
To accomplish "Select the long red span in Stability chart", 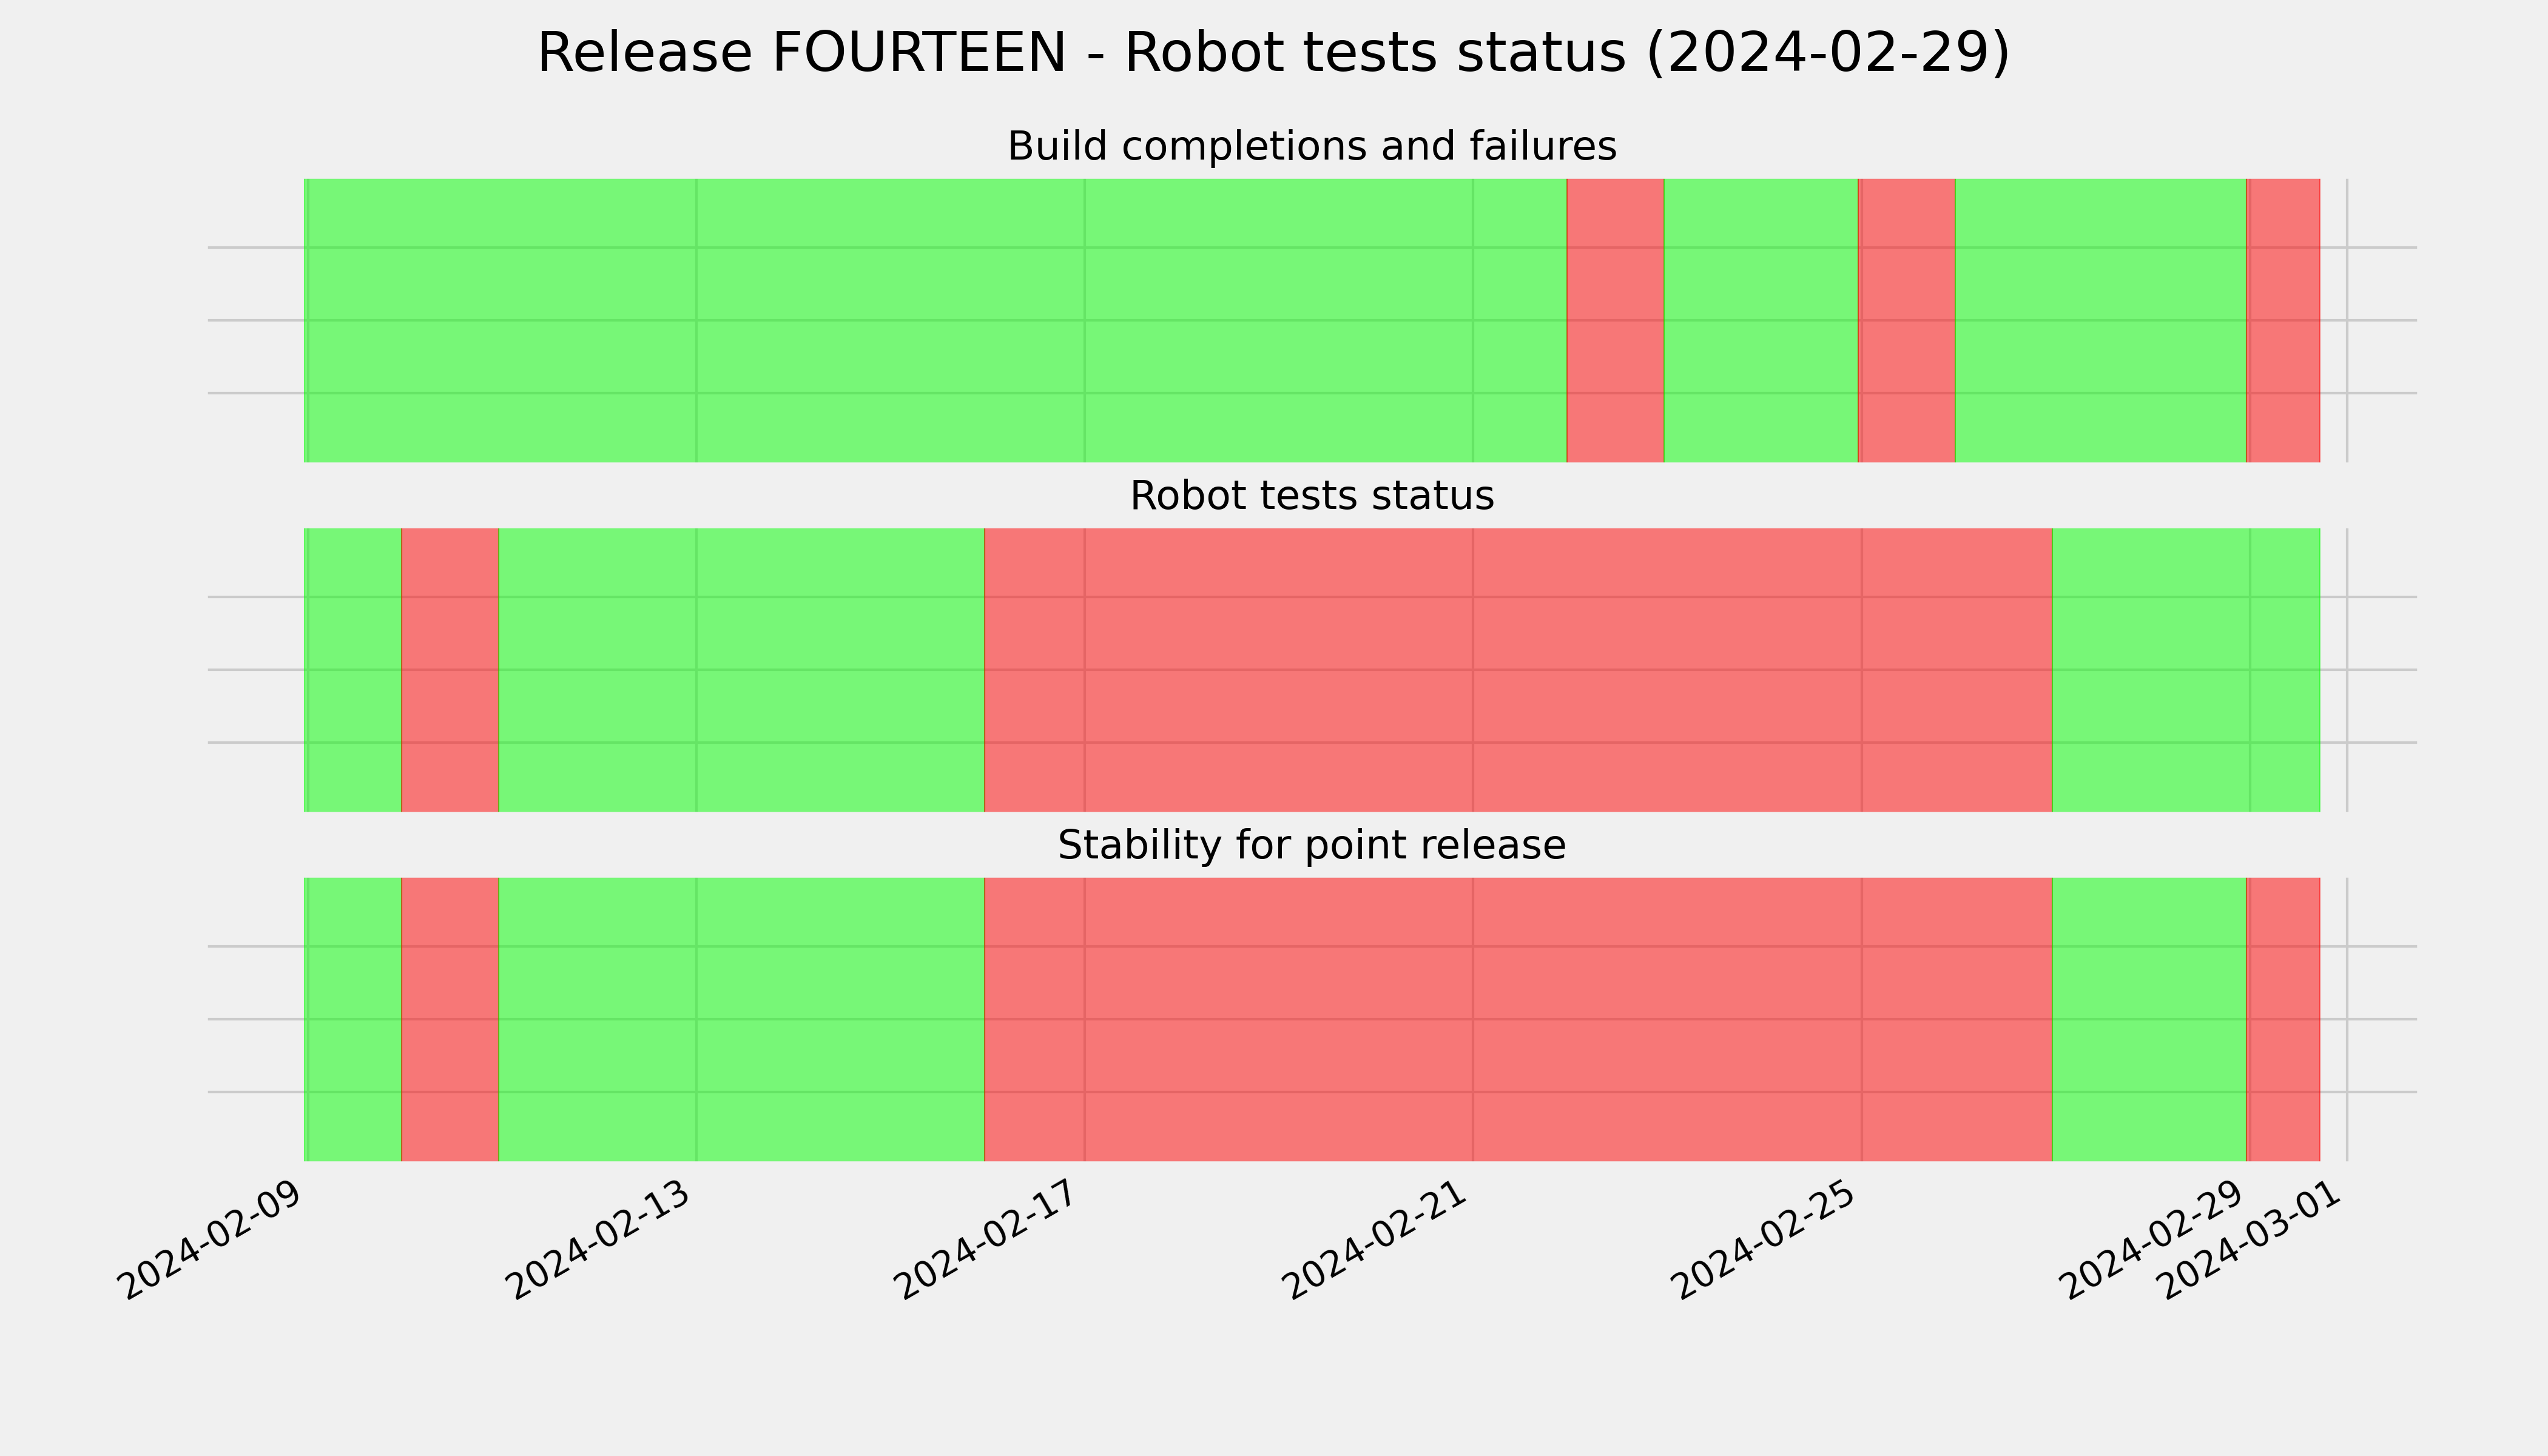I will coord(1518,1019).
